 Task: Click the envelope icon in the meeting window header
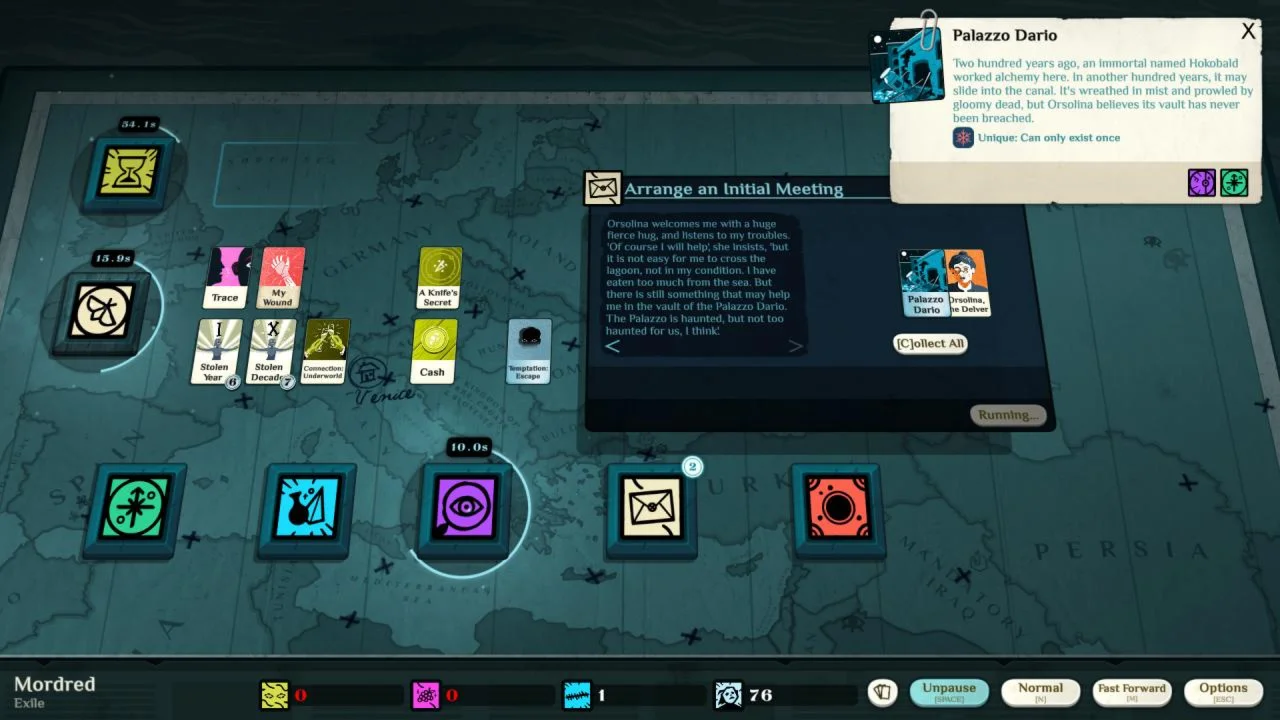coord(603,188)
